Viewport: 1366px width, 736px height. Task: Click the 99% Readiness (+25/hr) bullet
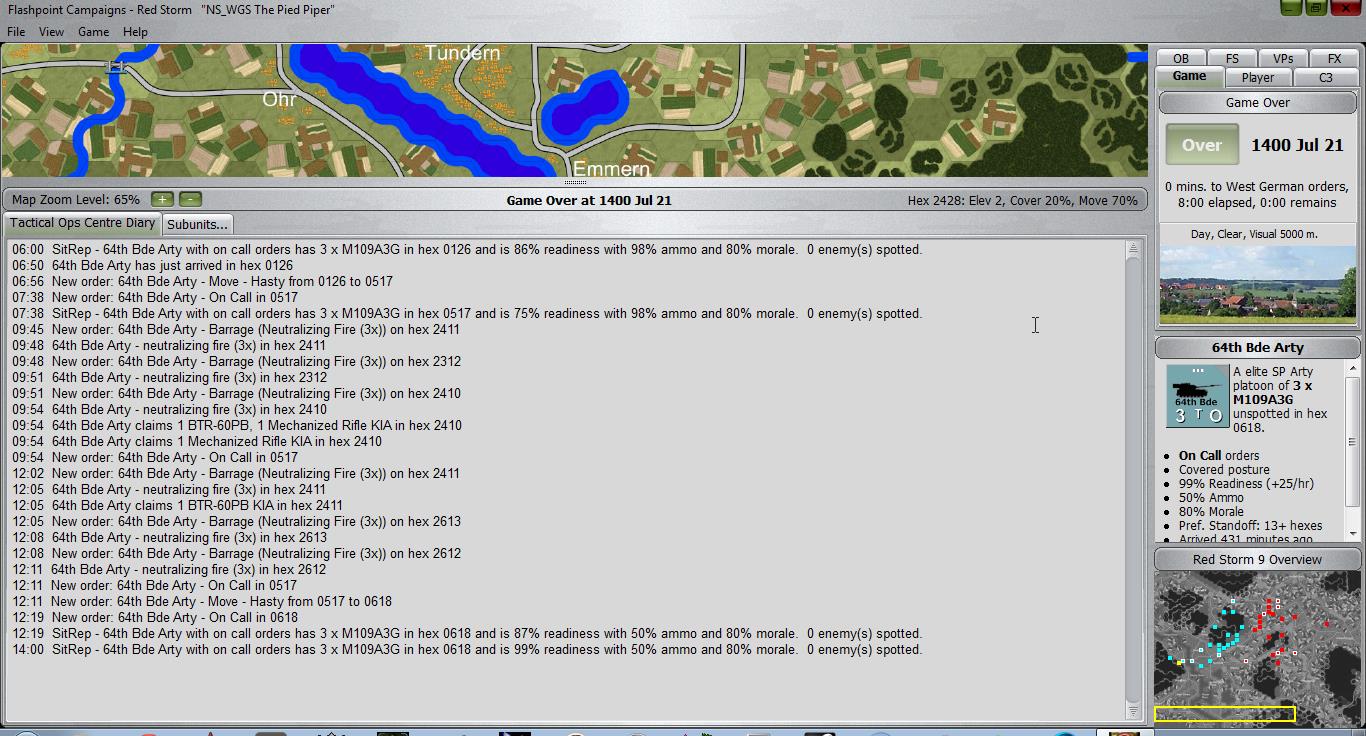pos(1246,483)
